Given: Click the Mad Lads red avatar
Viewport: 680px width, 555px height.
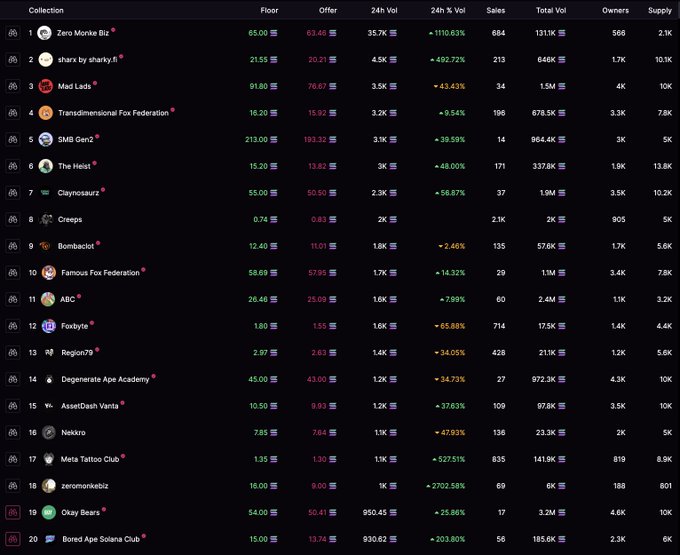Looking at the screenshot, I should point(46,86).
